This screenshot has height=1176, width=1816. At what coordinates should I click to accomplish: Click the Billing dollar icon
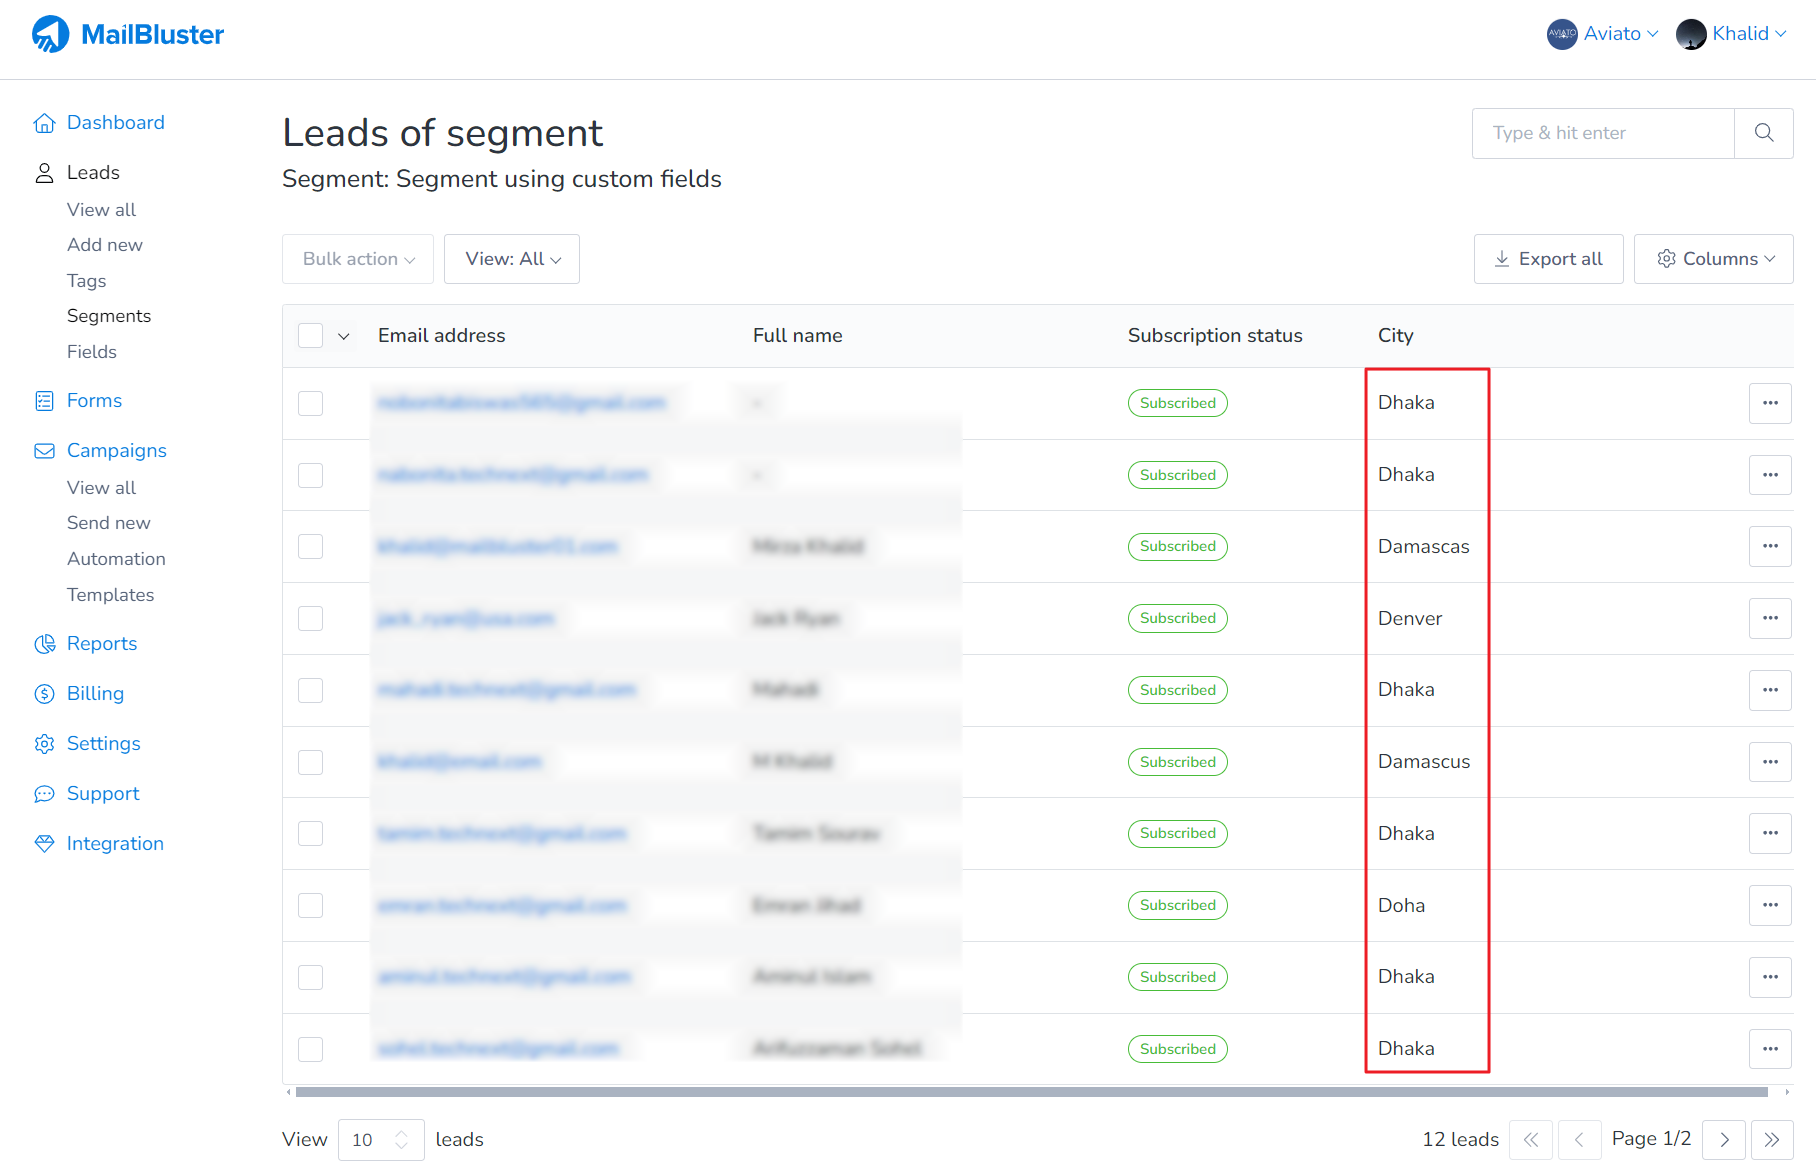44,694
